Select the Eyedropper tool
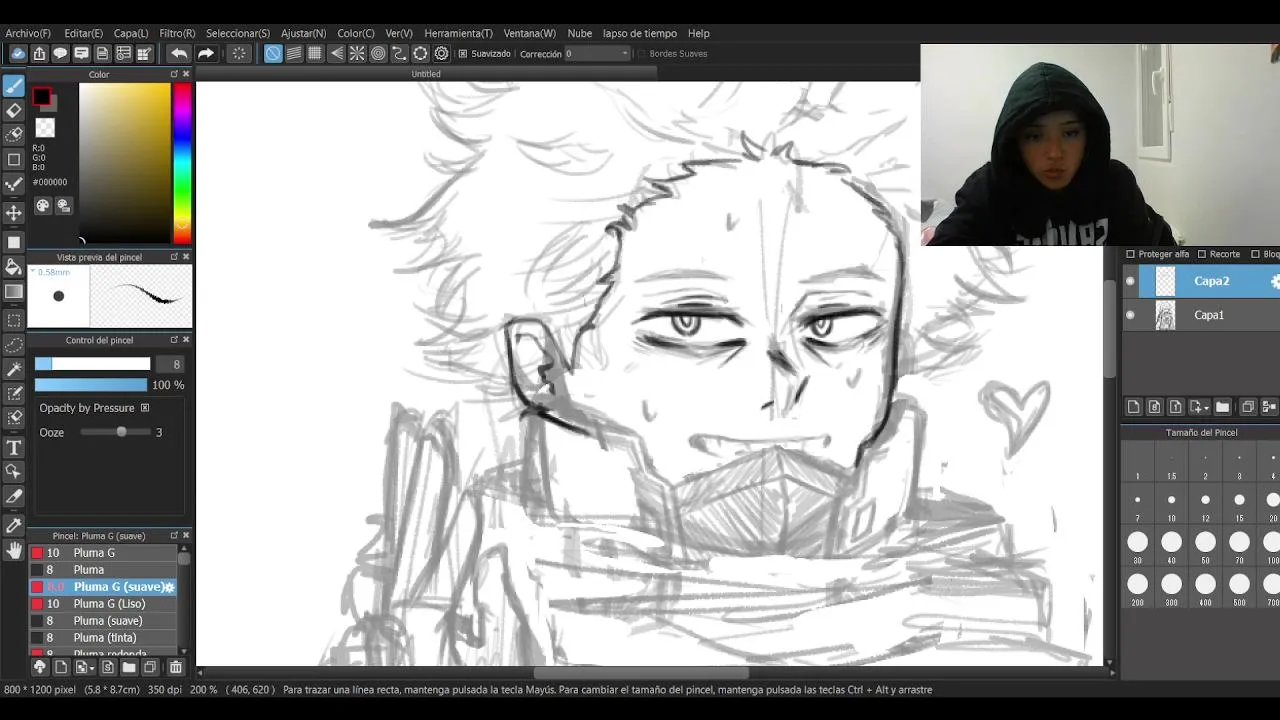Screen dimensions: 1280x720 (14, 526)
